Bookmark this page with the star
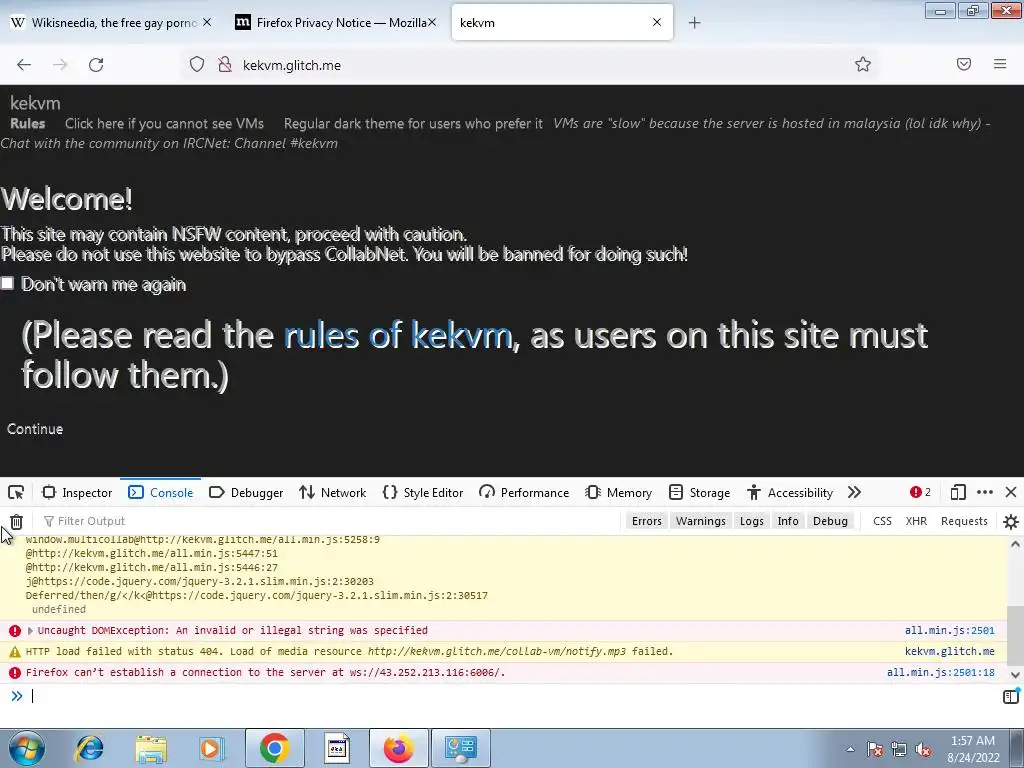The height and width of the screenshot is (768, 1024). pos(863,64)
